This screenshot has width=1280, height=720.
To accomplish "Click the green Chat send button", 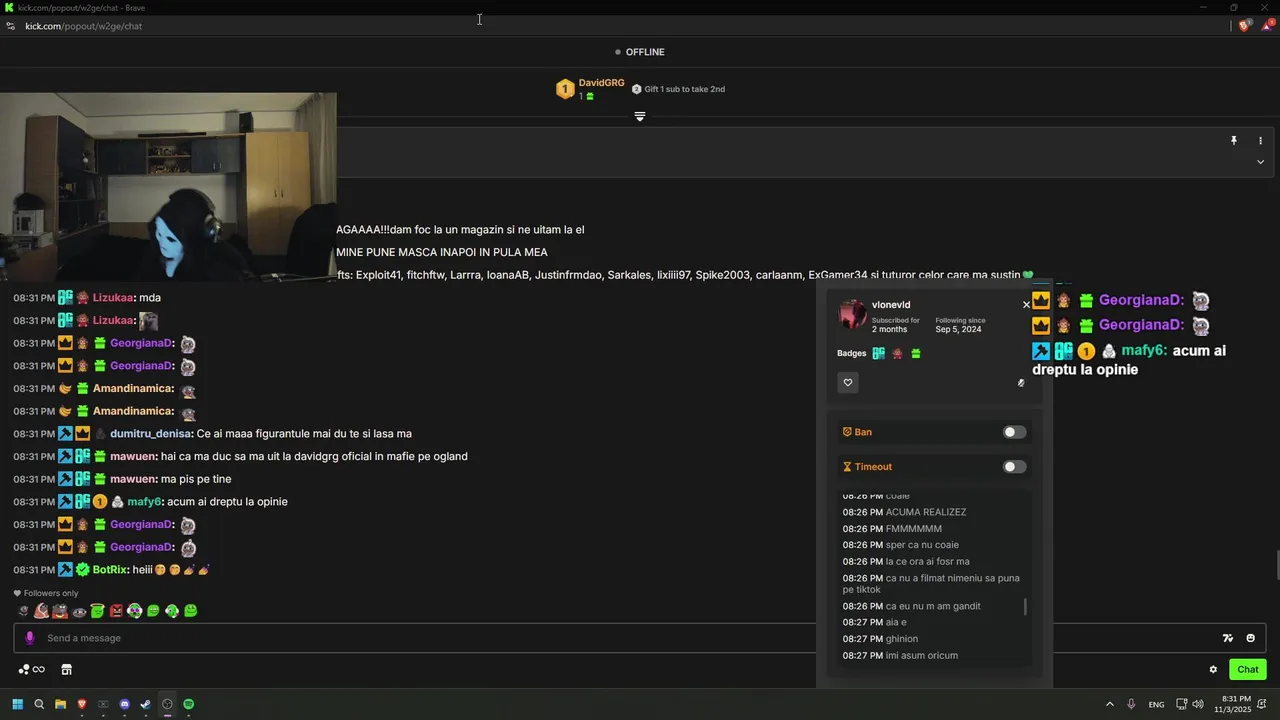I will pos(1248,670).
